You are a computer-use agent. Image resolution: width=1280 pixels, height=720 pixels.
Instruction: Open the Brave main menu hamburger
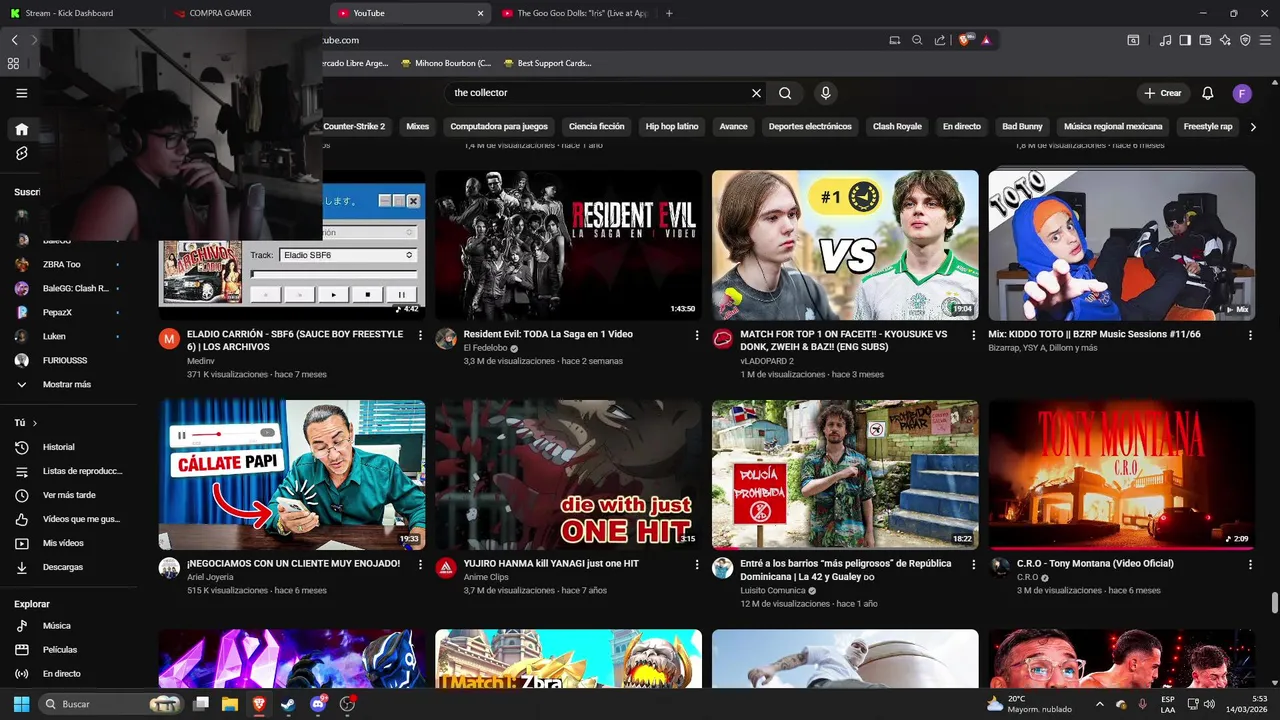(x=1266, y=40)
